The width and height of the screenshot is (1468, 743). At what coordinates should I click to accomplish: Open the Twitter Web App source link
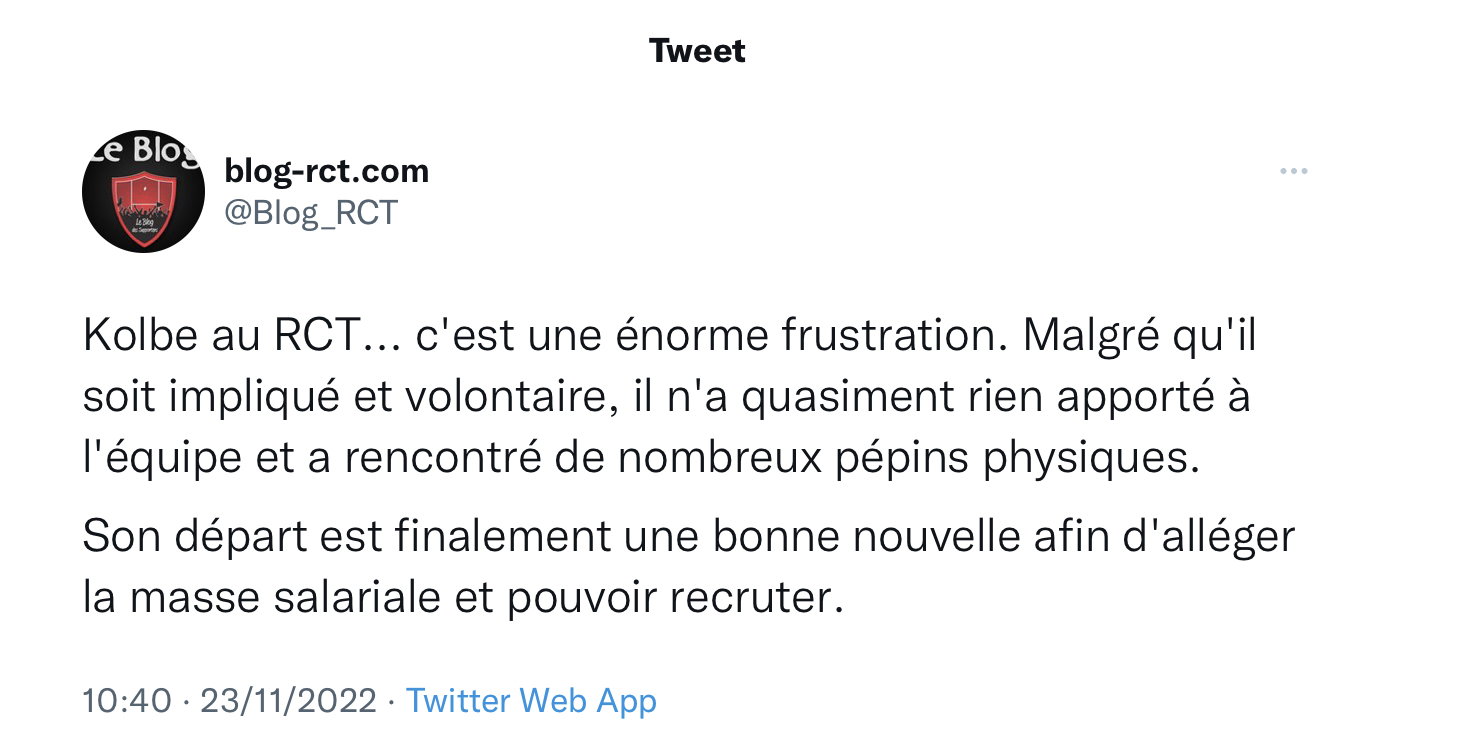click(x=531, y=701)
